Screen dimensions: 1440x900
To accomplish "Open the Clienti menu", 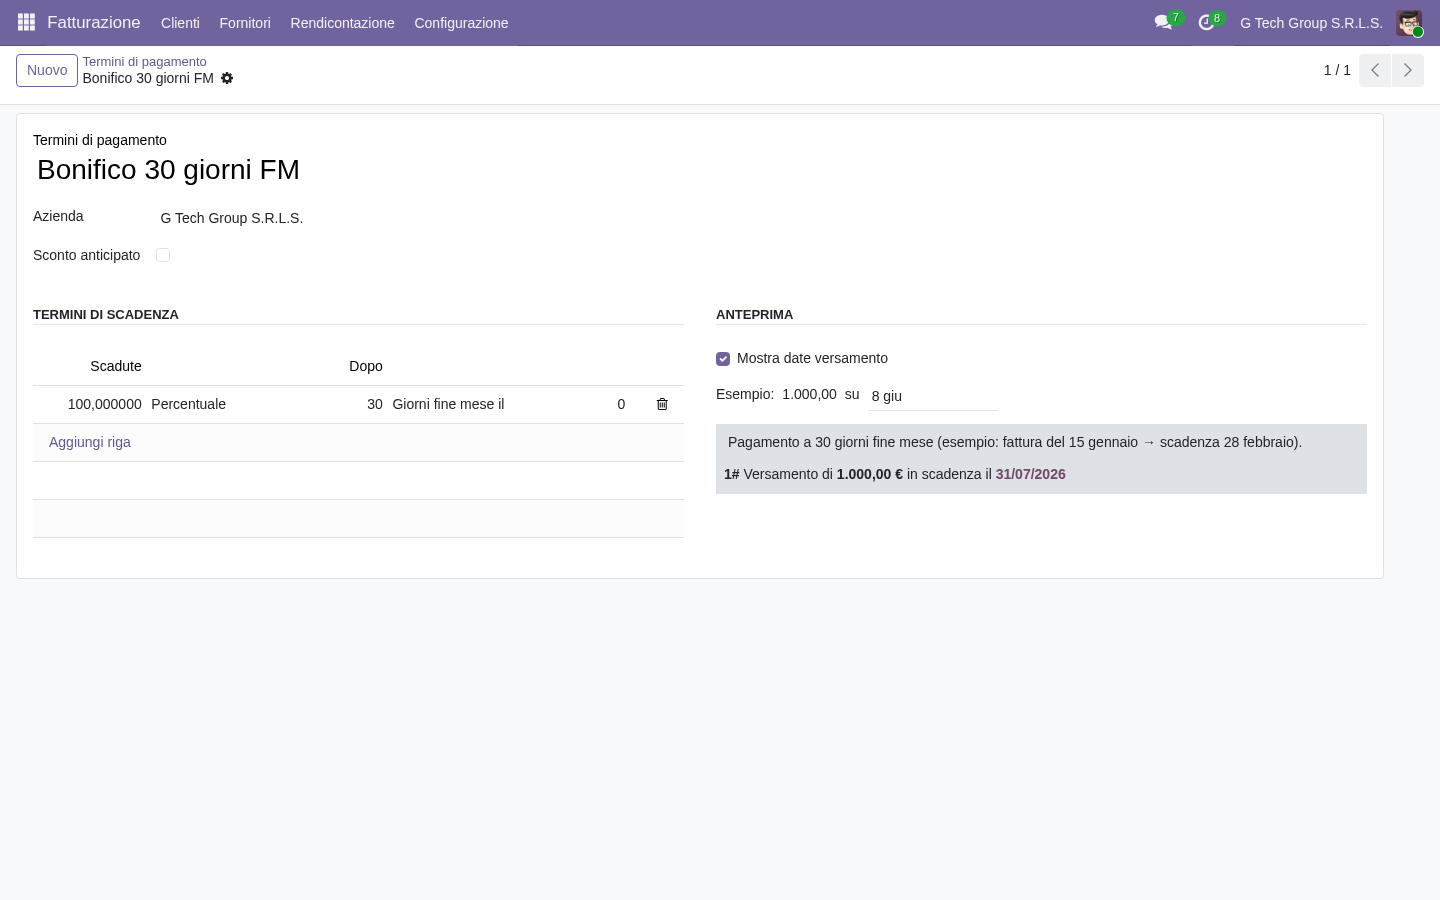I will (180, 23).
